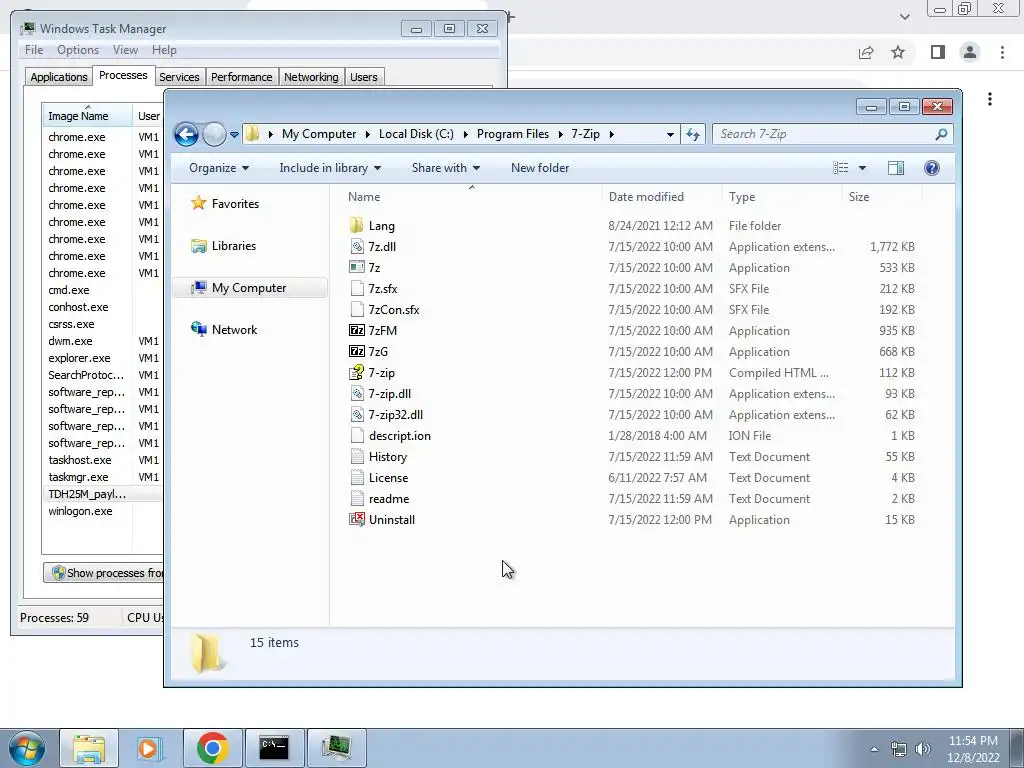Image resolution: width=1024 pixels, height=768 pixels.
Task: Select the 7-zip help file icon
Action: (x=357, y=372)
